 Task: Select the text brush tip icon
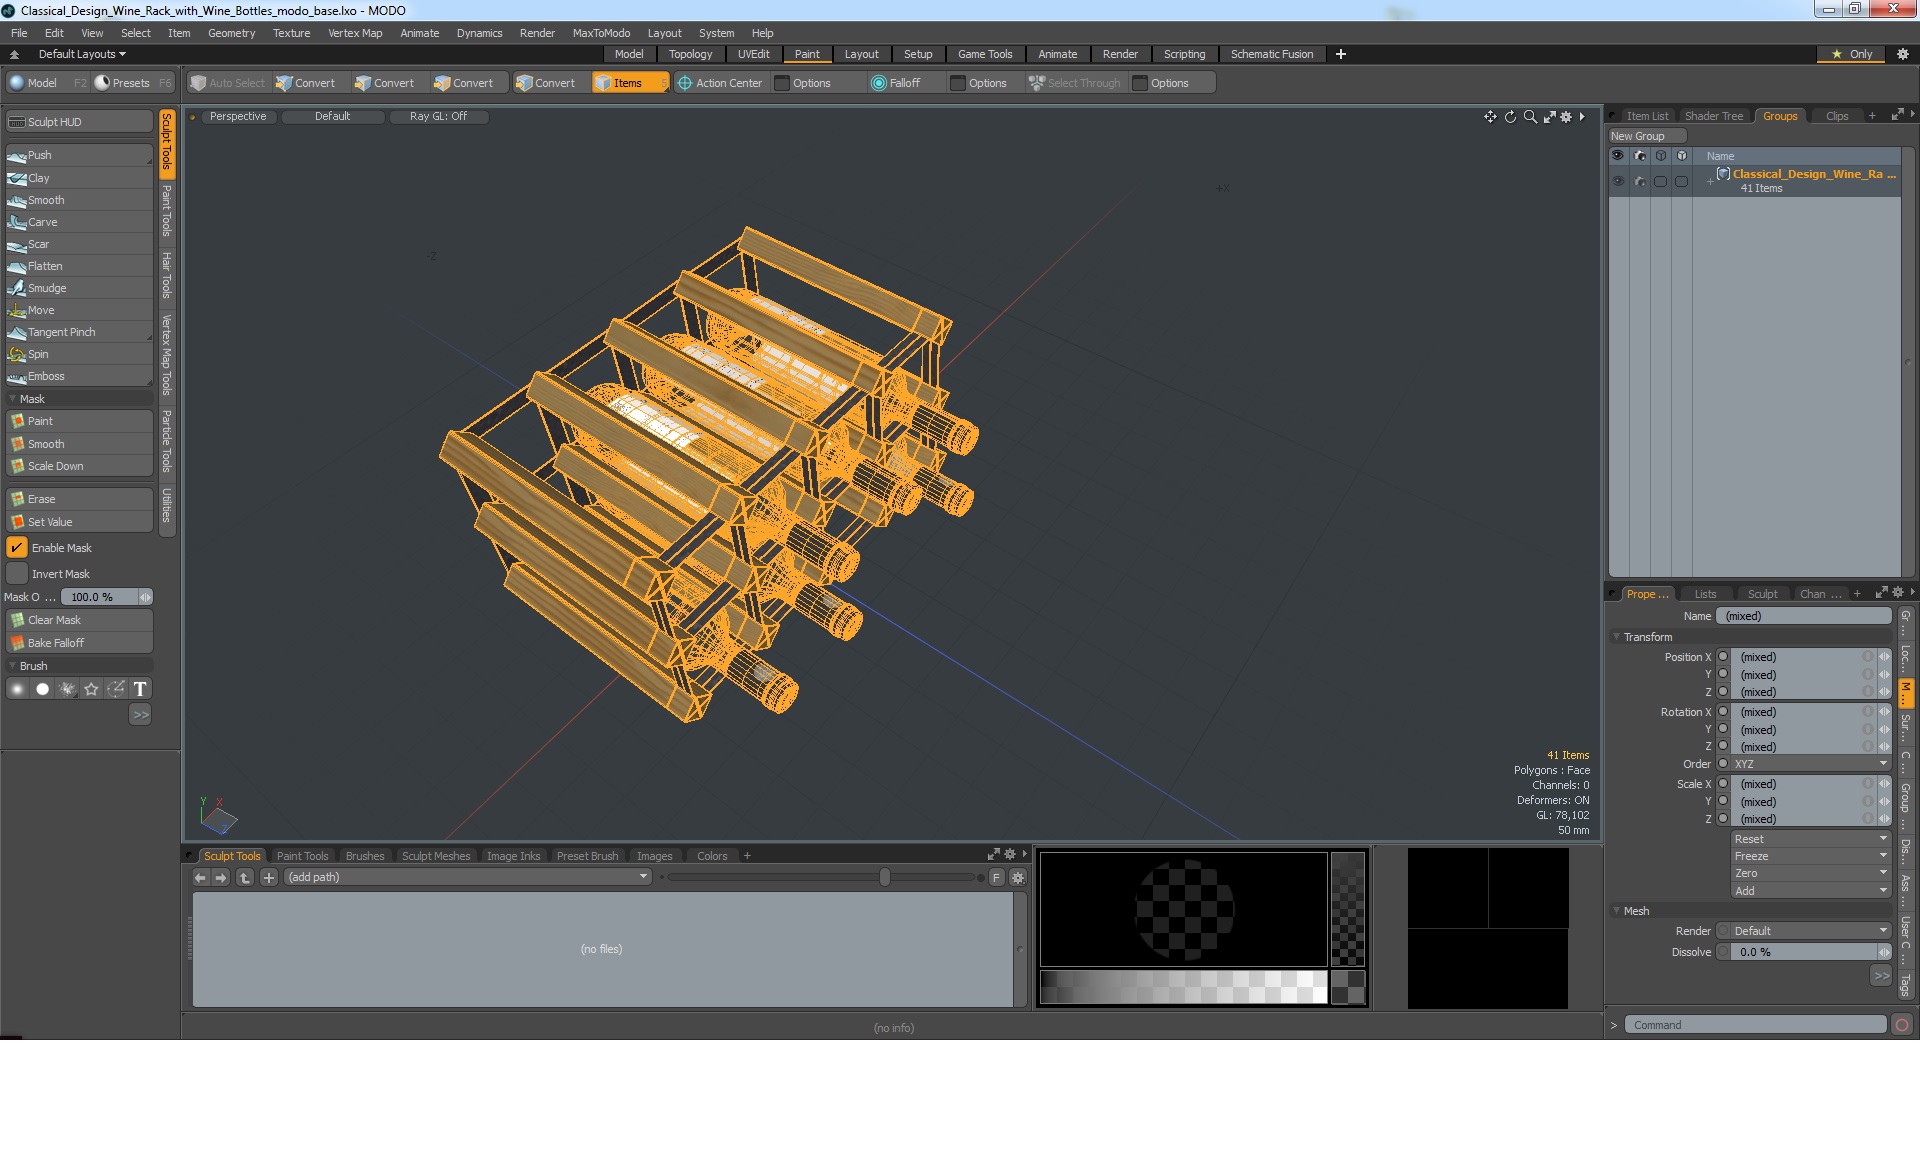coord(140,689)
